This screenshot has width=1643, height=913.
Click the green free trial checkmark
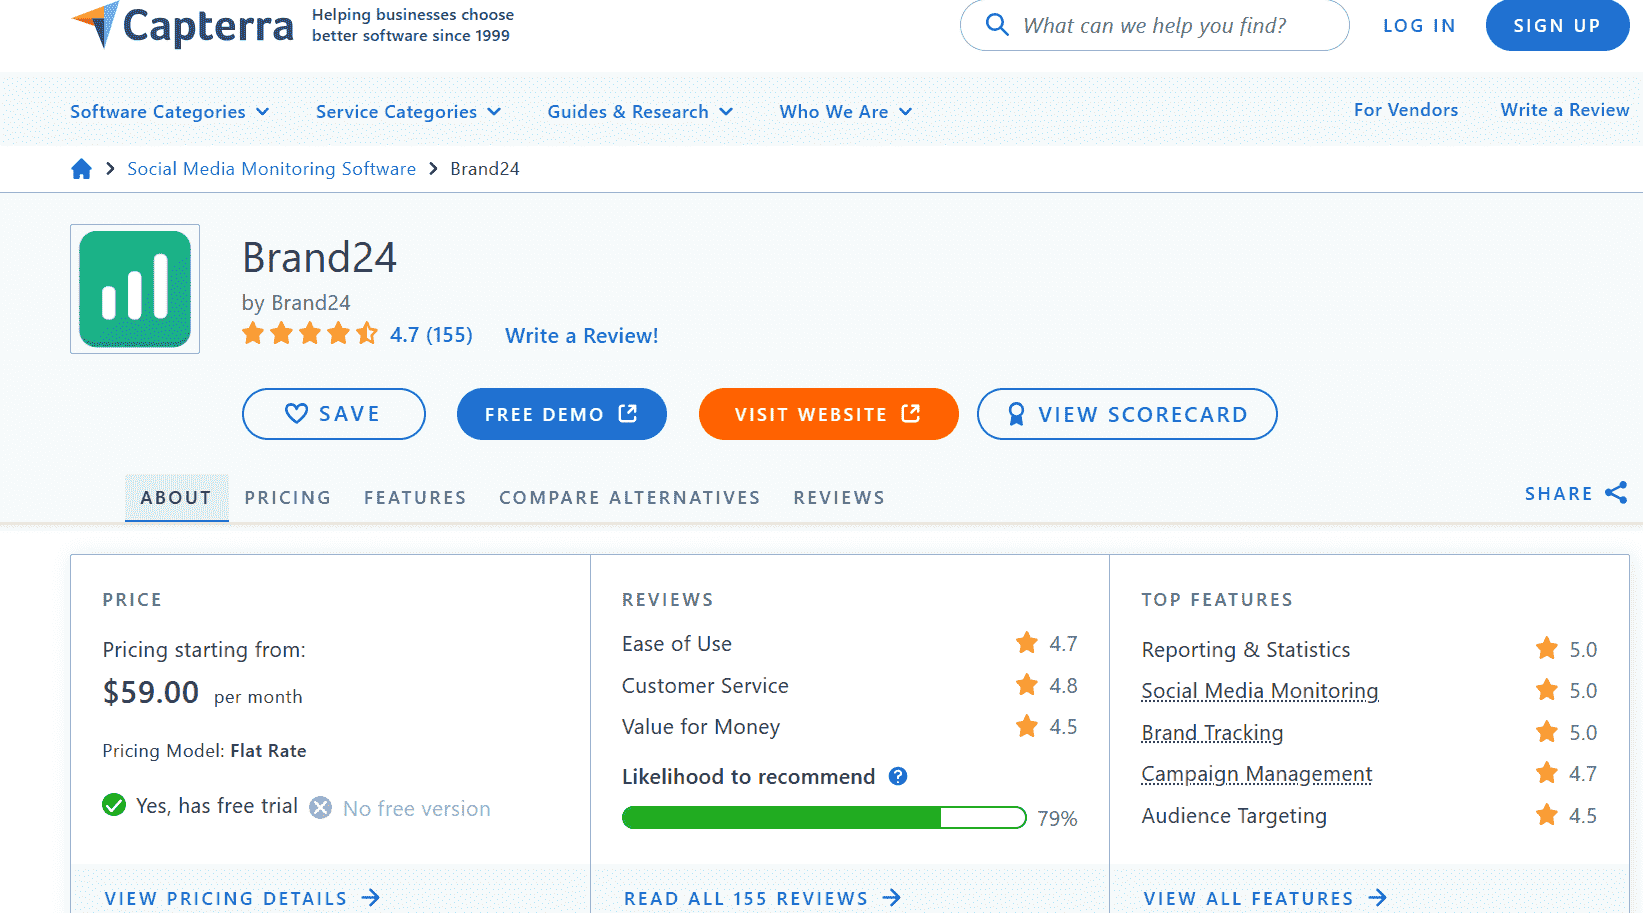point(113,805)
